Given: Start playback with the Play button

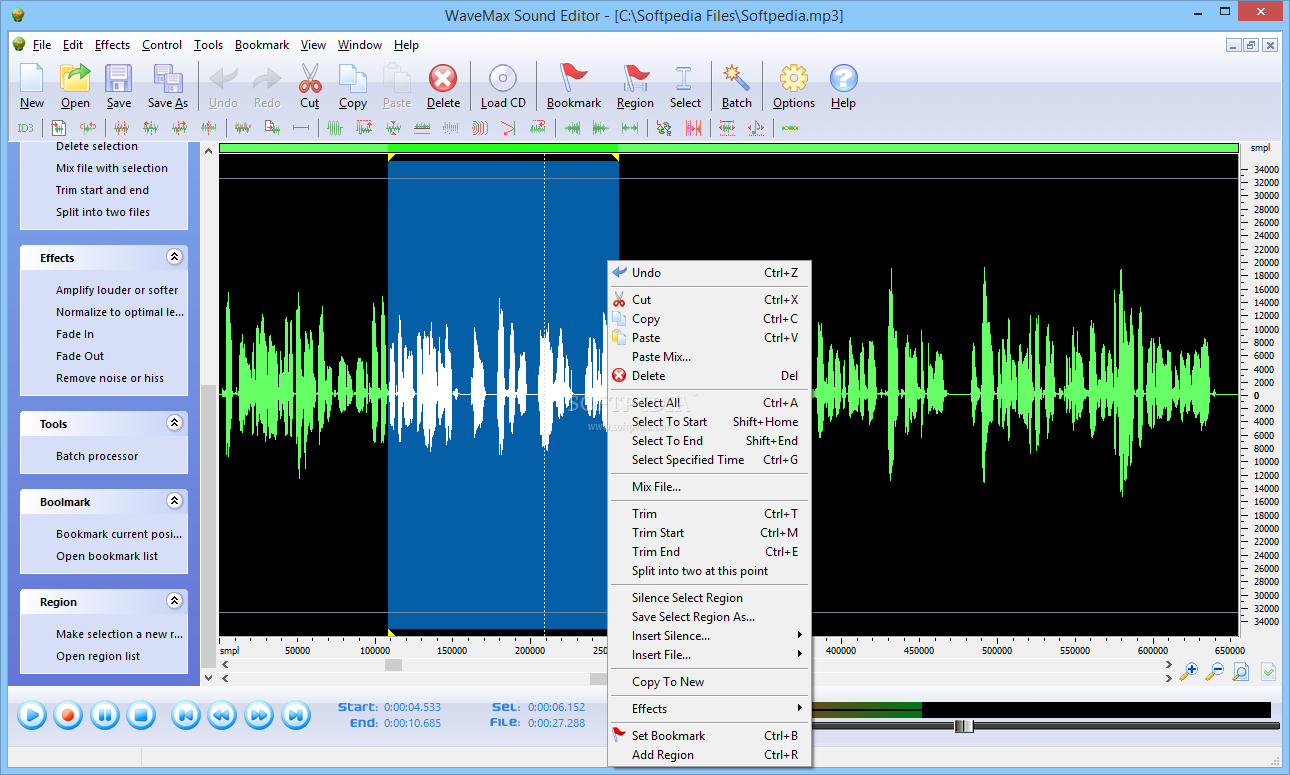Looking at the screenshot, I should [32, 715].
